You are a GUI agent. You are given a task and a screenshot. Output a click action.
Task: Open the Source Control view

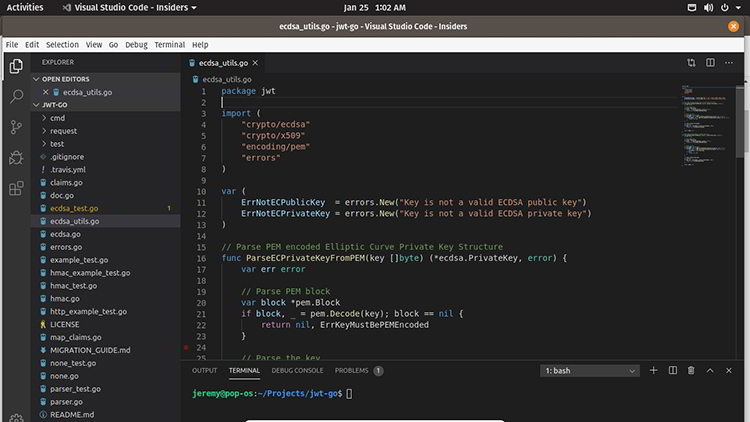click(x=16, y=127)
